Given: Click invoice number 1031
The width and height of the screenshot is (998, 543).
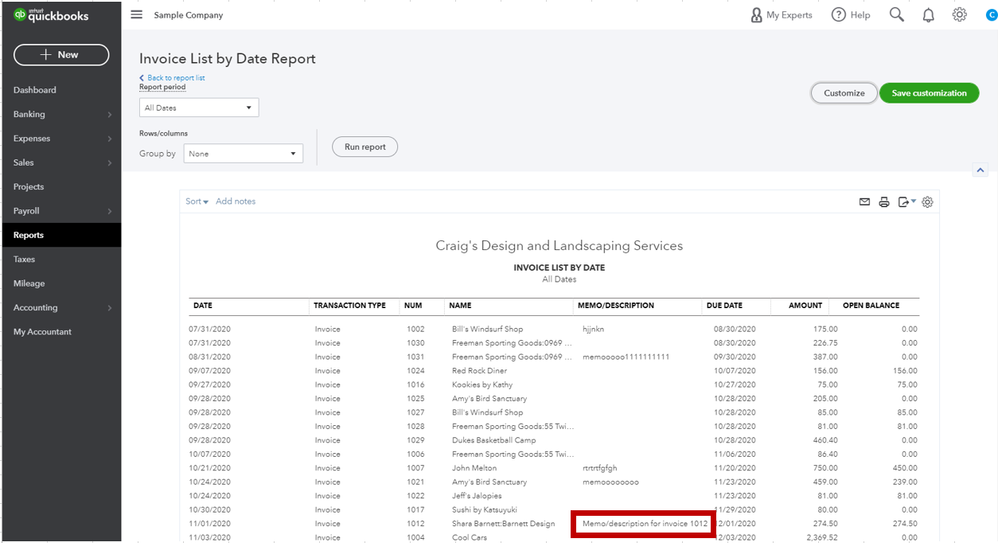Looking at the screenshot, I should click(x=416, y=357).
